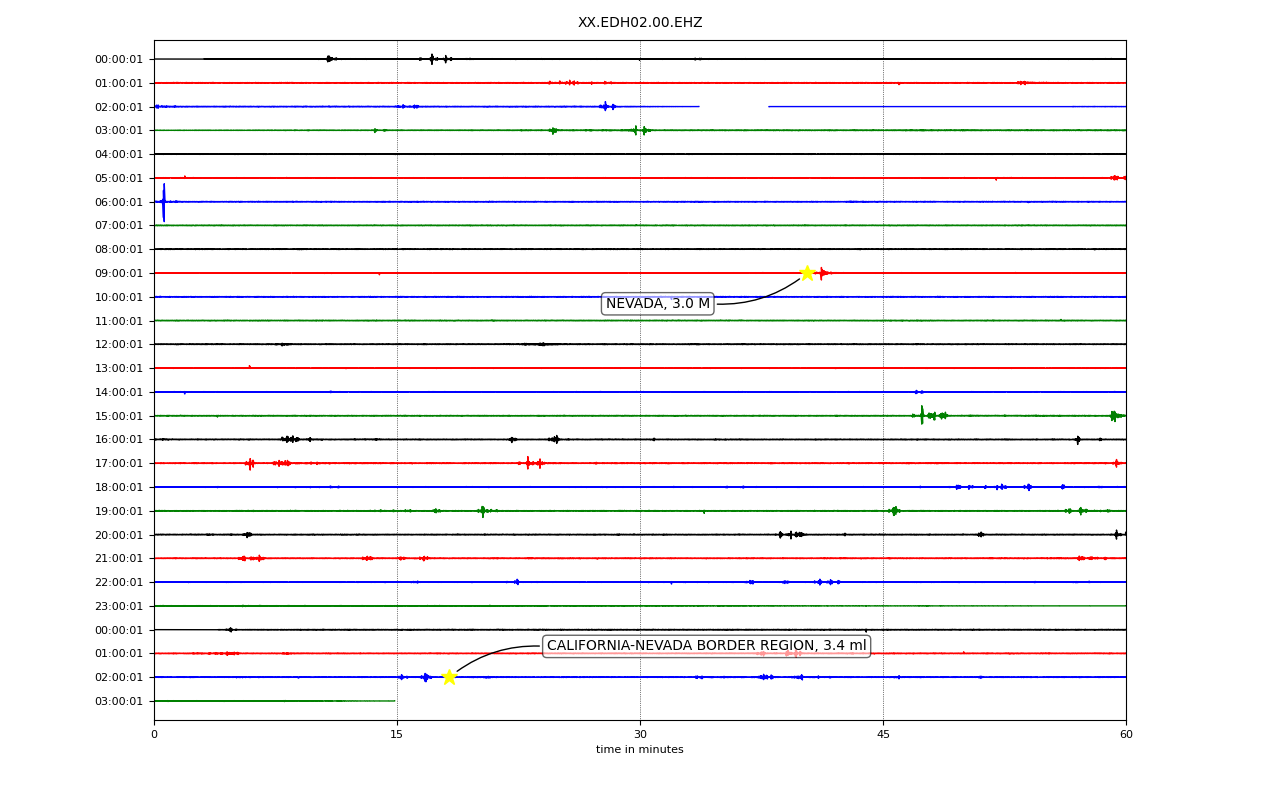The width and height of the screenshot is (1280, 800).
Task: Click the yellow star on the 02:00:01 trace
Action: [x=449, y=677]
